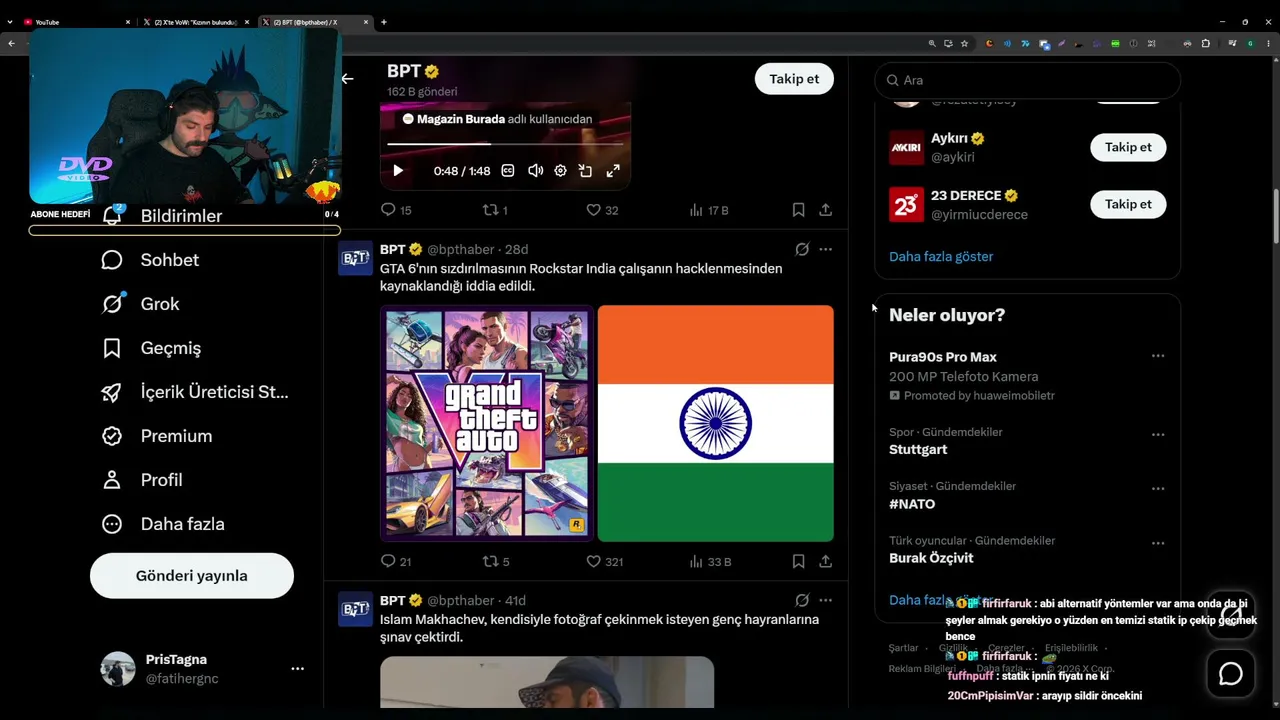Viewport: 1280px width, 720px height.
Task: Open the floating messages chat button
Action: pos(1231,674)
